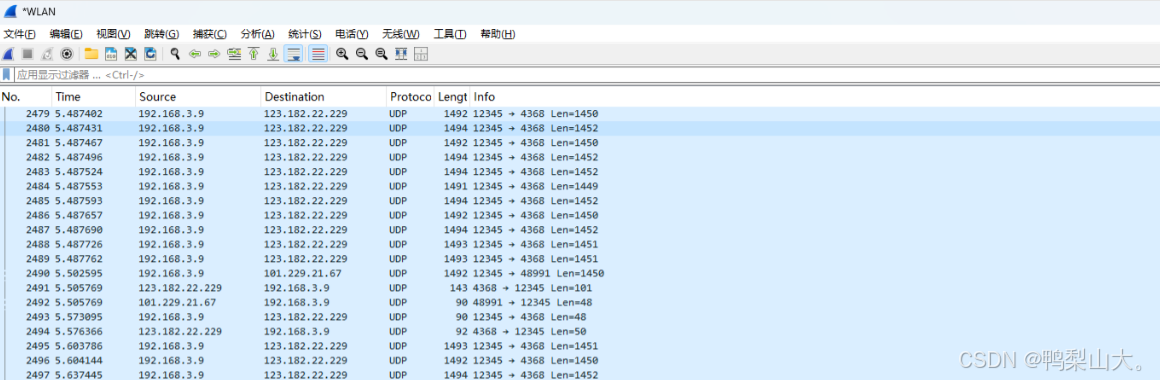Open the 跳转(G) menu

161,34
